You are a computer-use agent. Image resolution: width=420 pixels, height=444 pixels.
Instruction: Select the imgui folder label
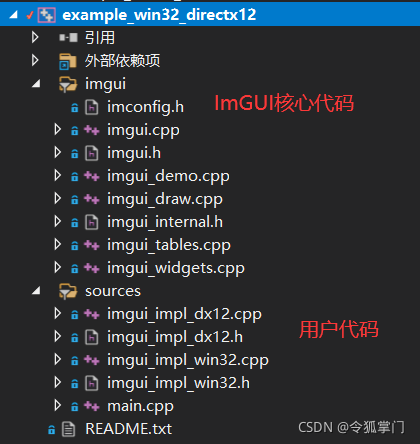point(105,84)
